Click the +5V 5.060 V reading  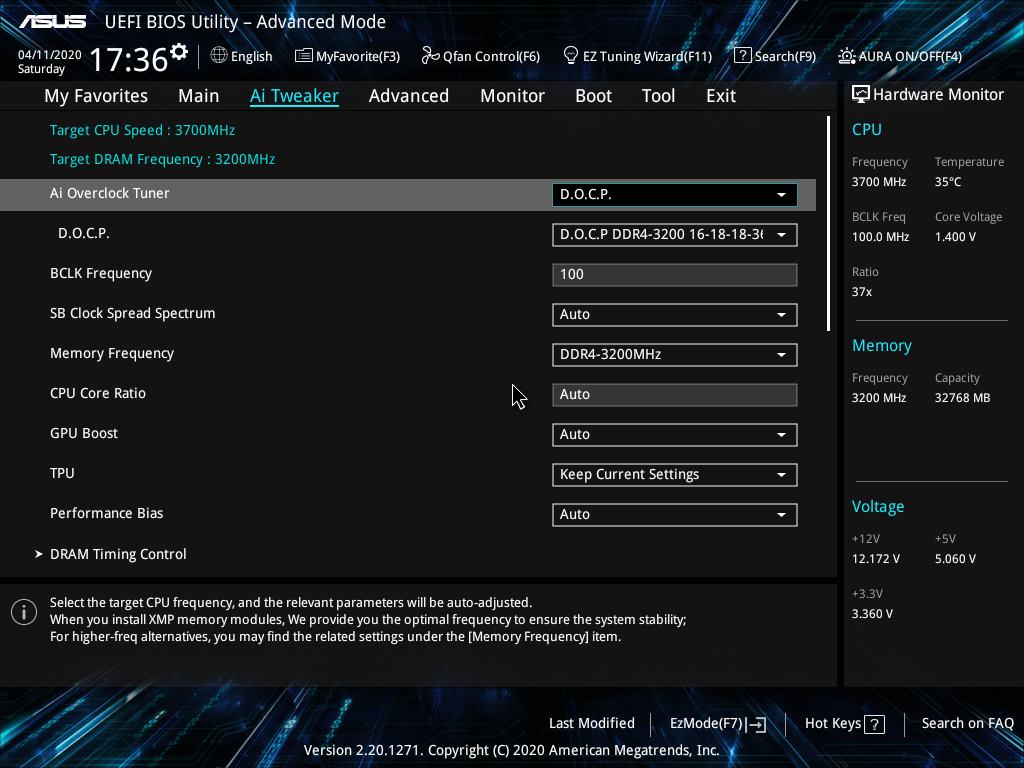(x=955, y=559)
